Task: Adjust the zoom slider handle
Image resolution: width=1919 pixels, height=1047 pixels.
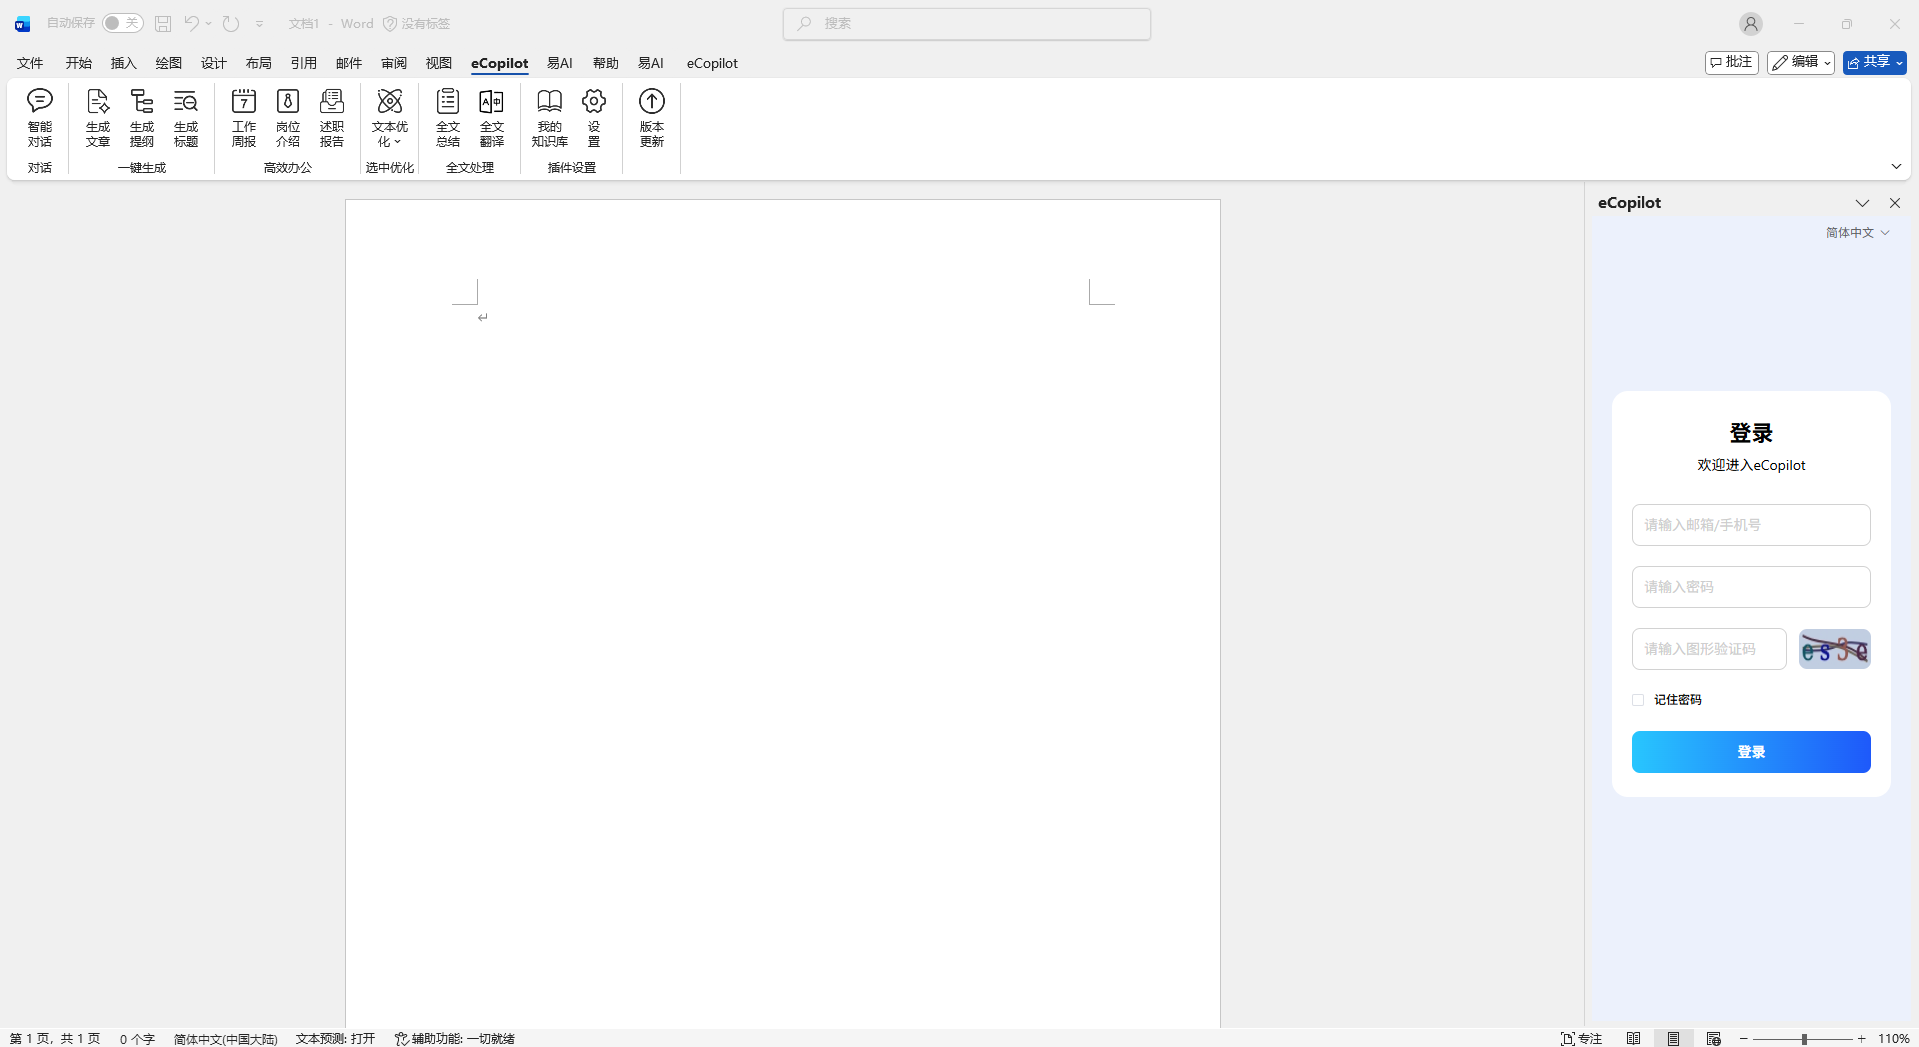Action: (x=1804, y=1039)
